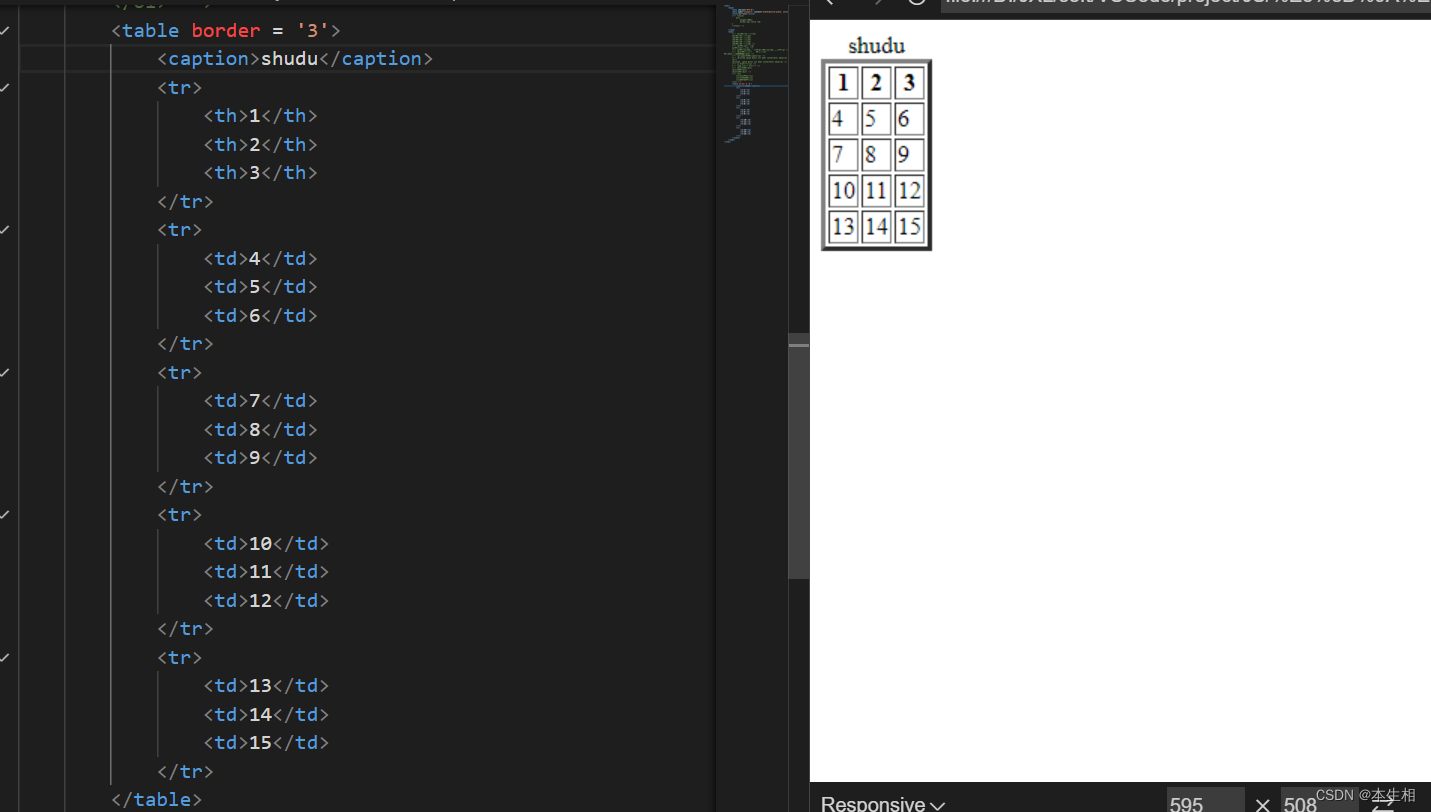Click table cell 15 in the preview
Screen dimensions: 1431x812
[909, 226]
